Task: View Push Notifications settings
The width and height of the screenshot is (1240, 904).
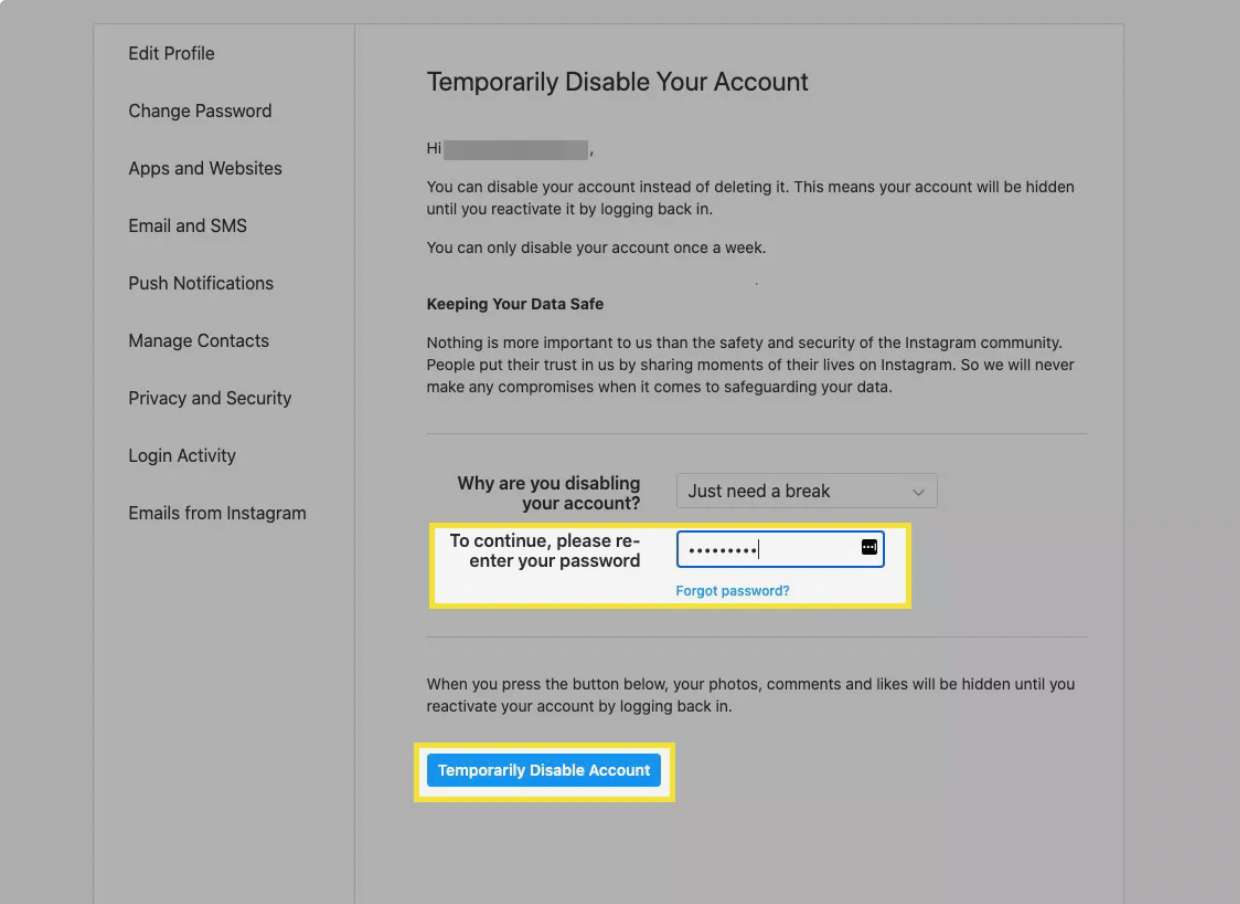Action: click(201, 283)
